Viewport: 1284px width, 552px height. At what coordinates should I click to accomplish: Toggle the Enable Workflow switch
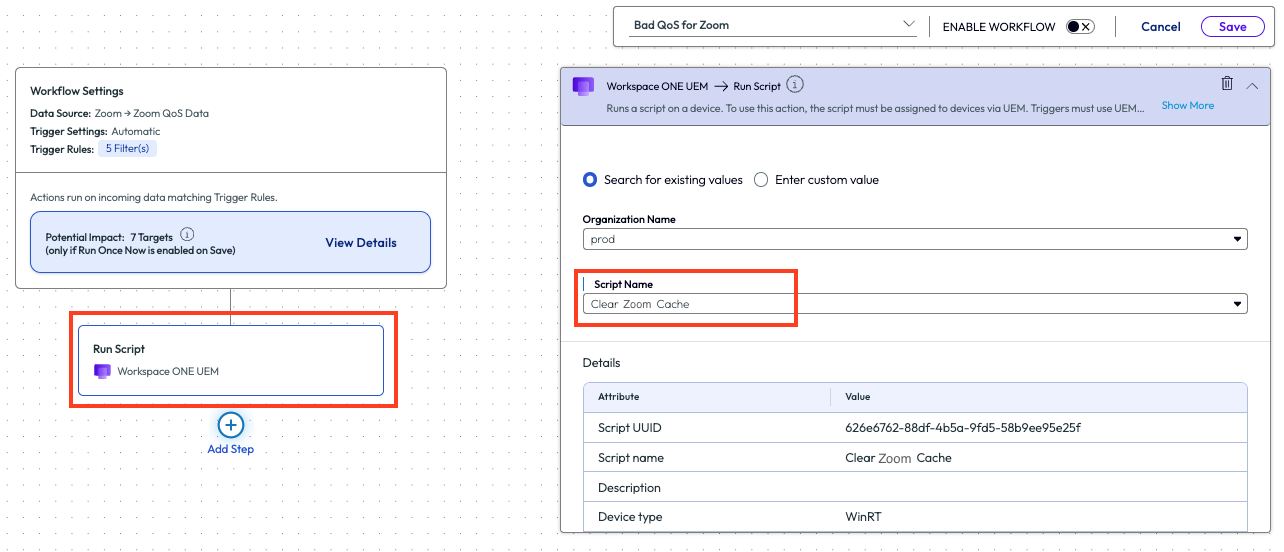(1079, 27)
